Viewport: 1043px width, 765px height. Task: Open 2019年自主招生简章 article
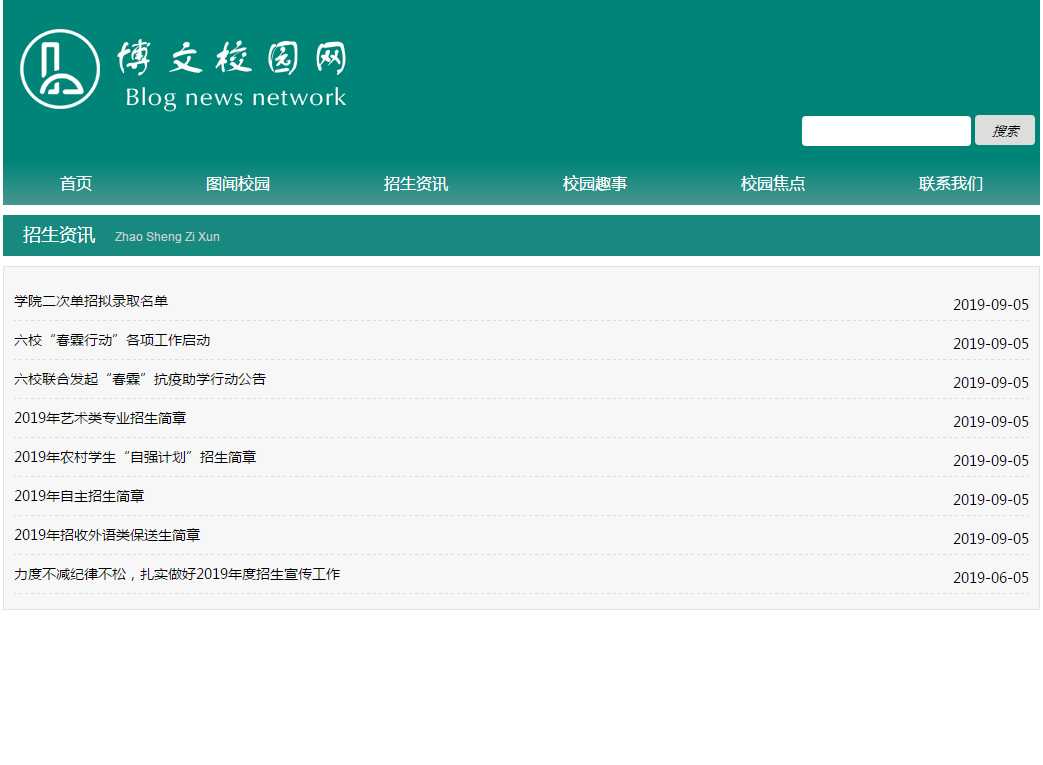(x=79, y=497)
